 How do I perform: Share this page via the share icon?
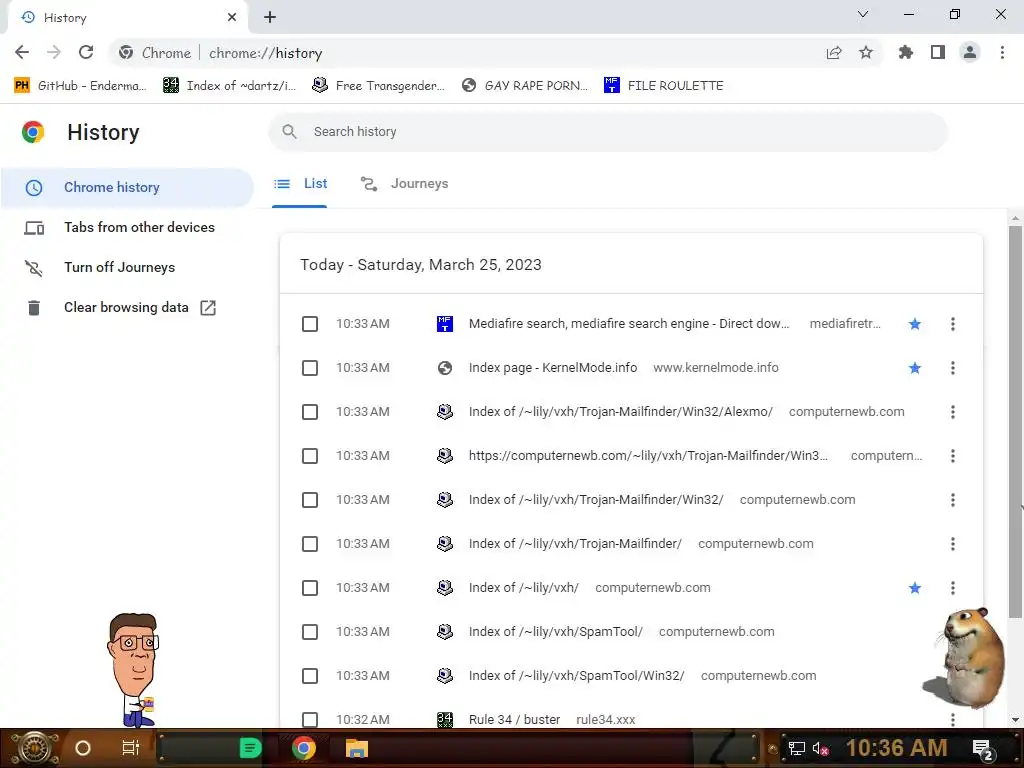coord(834,53)
